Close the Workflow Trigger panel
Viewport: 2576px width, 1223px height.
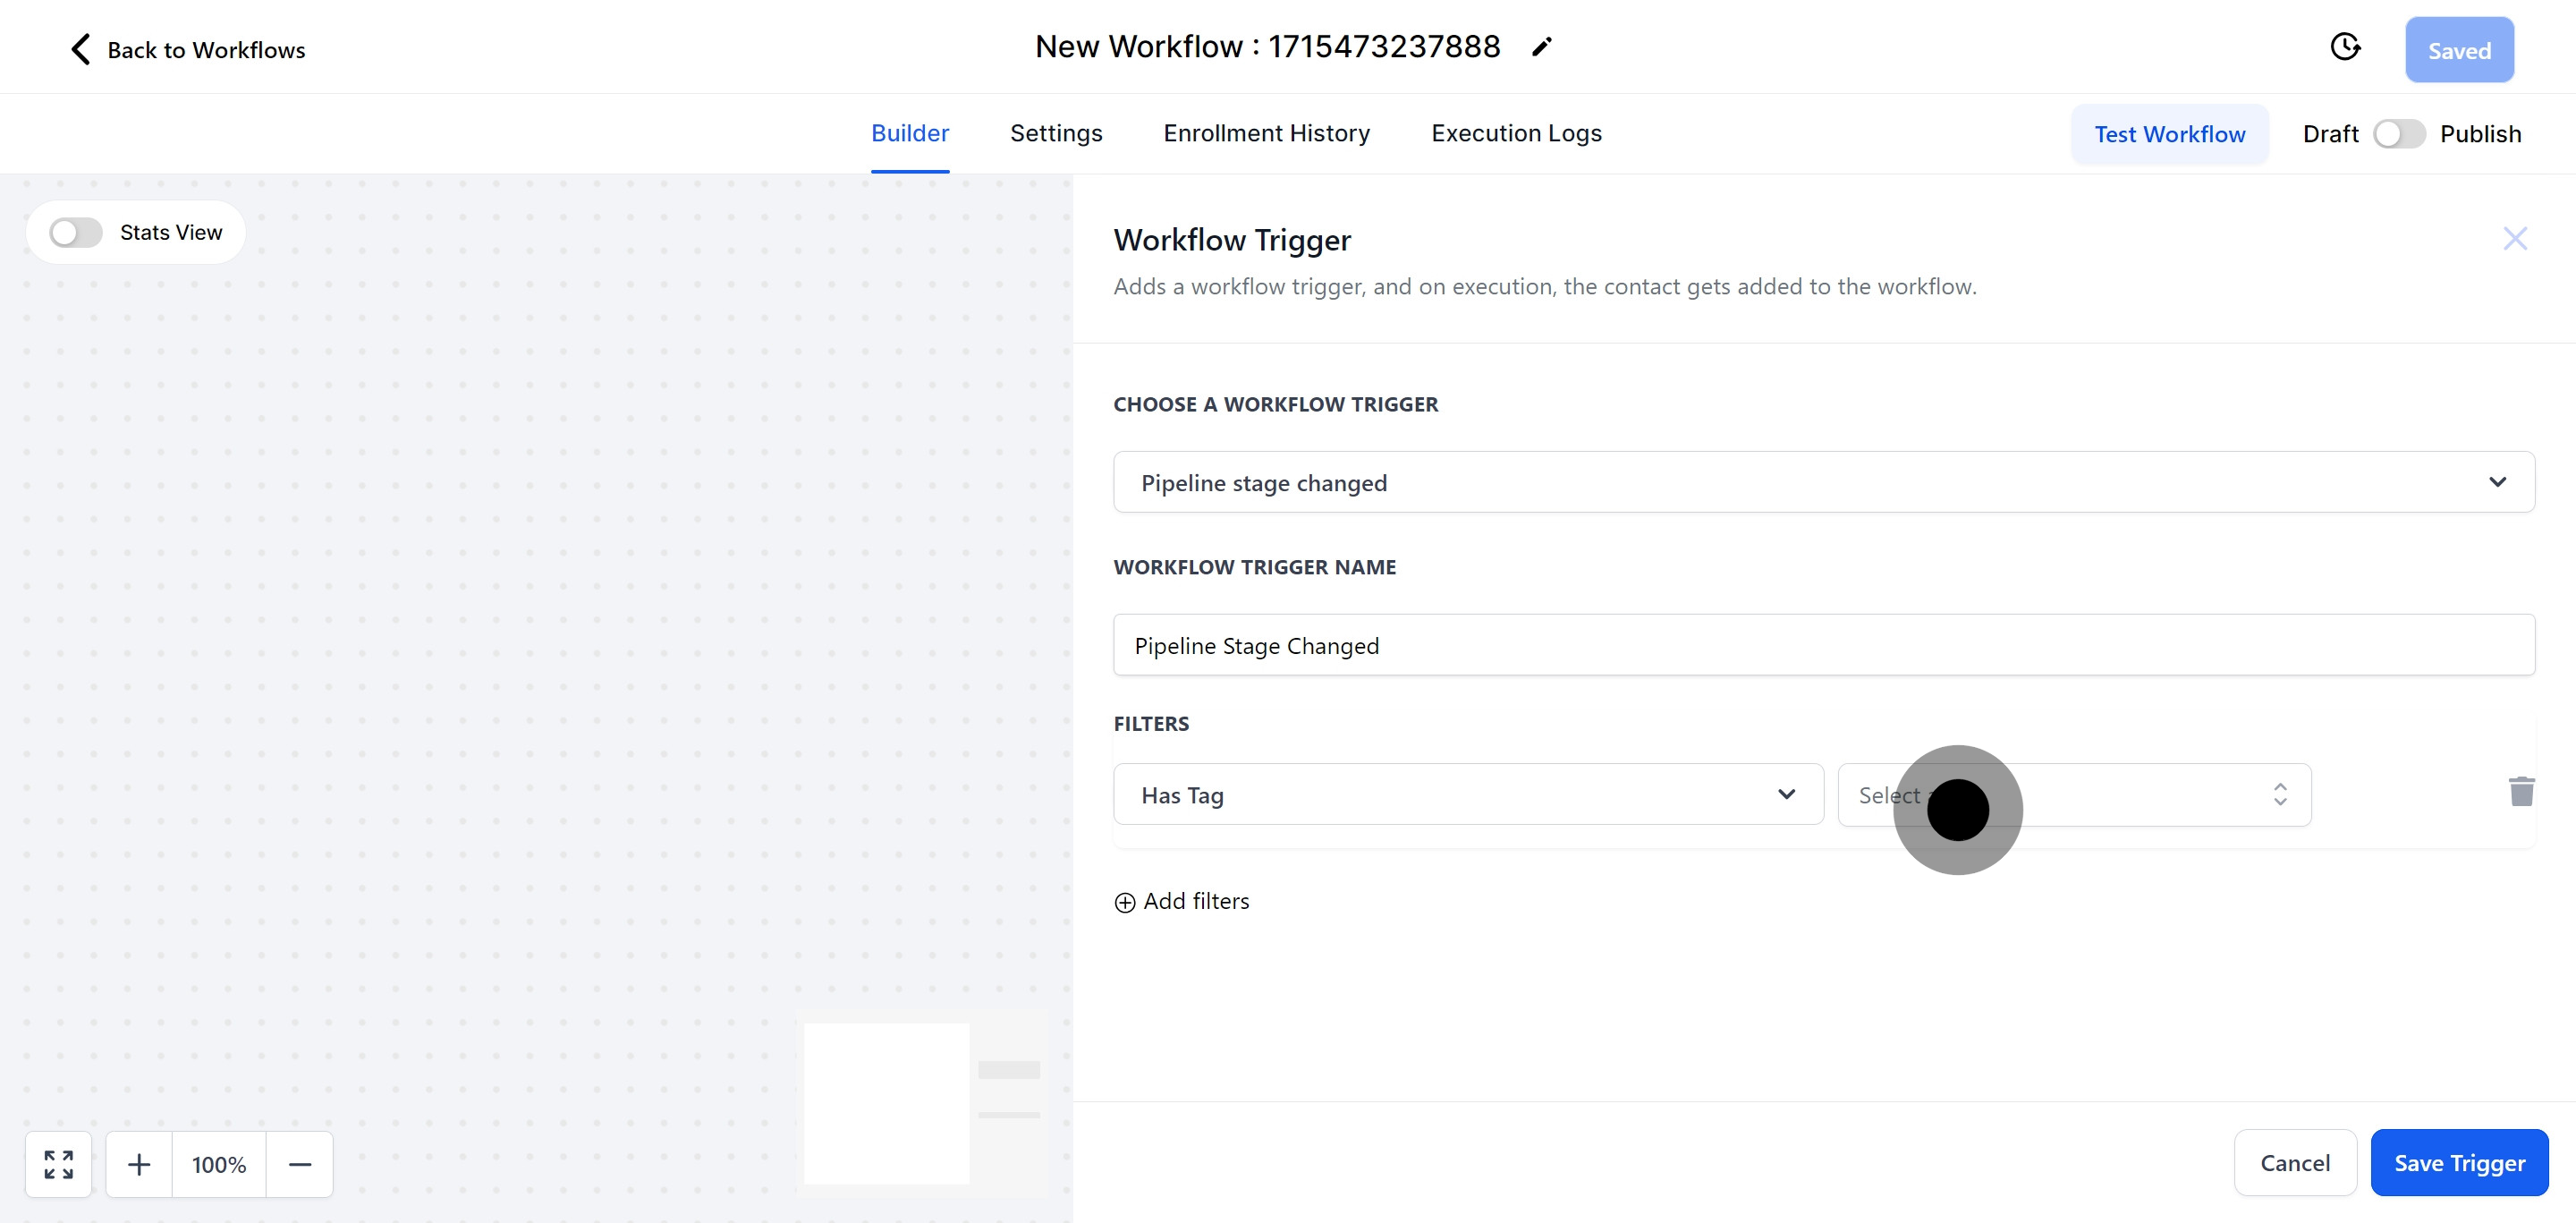[x=2514, y=239]
